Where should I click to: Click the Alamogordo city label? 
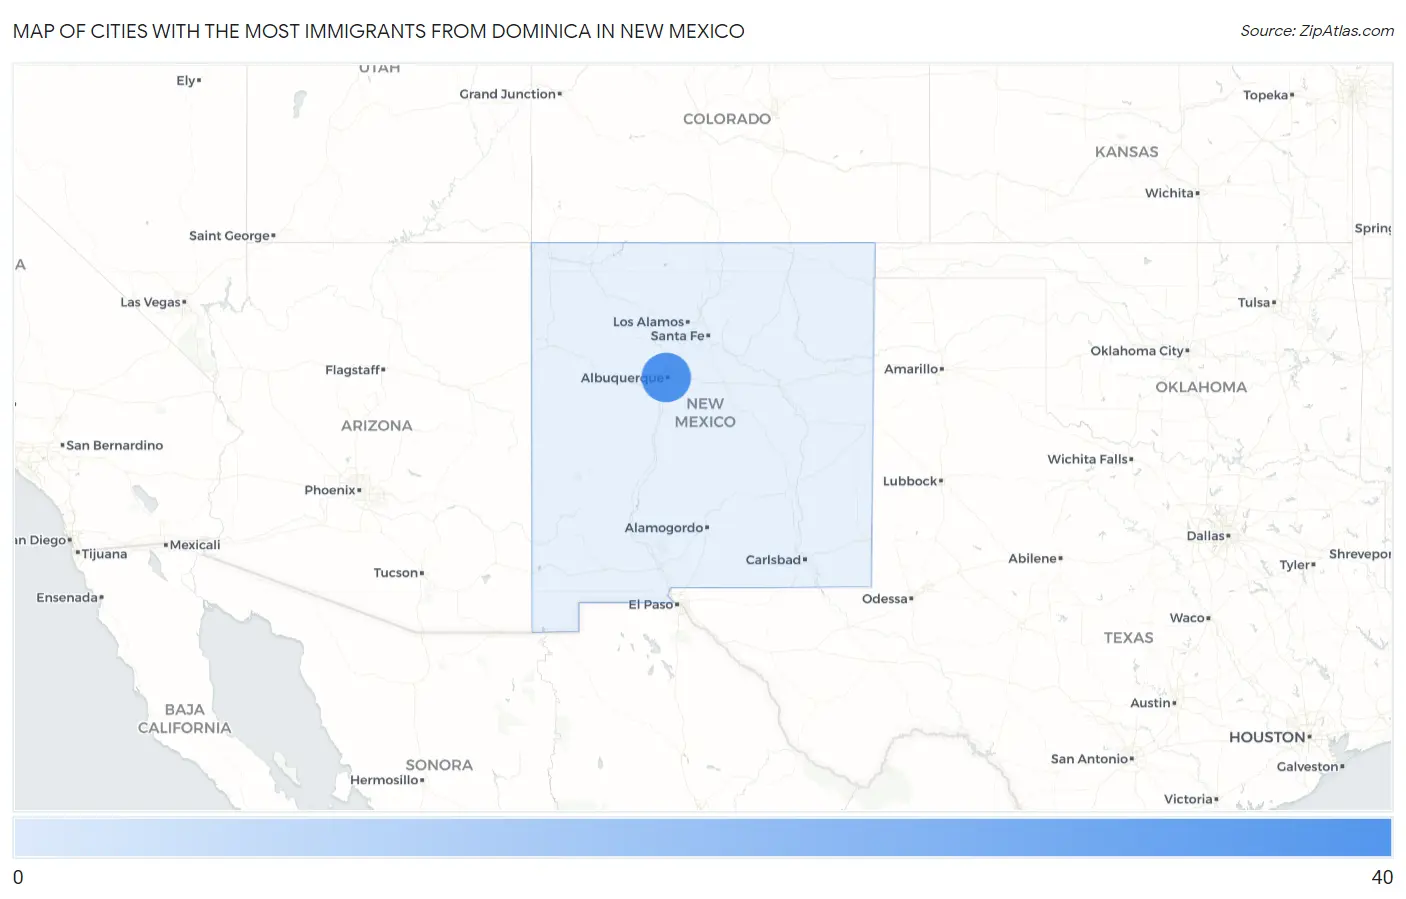click(665, 528)
